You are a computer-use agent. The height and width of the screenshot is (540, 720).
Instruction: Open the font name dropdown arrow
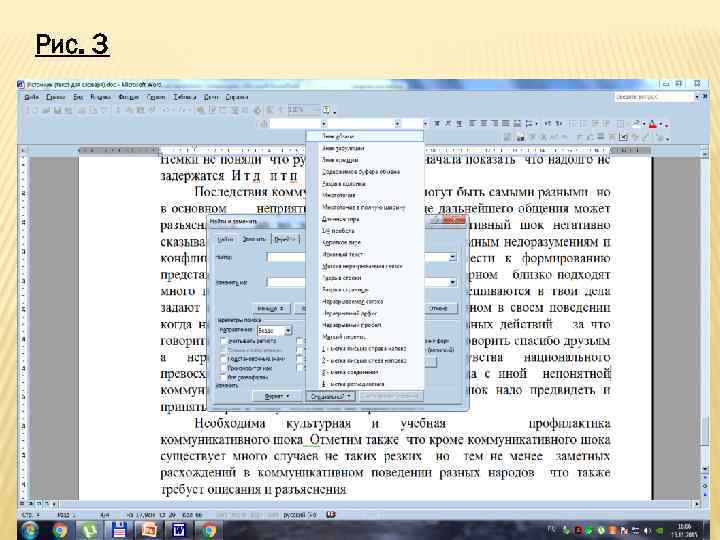397,124
